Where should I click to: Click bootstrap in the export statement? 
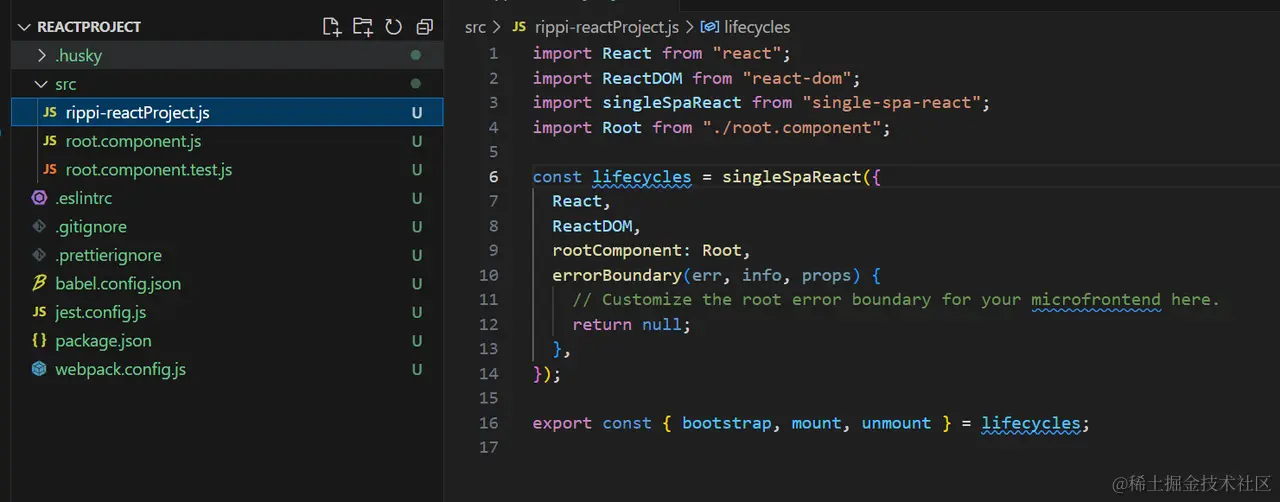point(727,423)
